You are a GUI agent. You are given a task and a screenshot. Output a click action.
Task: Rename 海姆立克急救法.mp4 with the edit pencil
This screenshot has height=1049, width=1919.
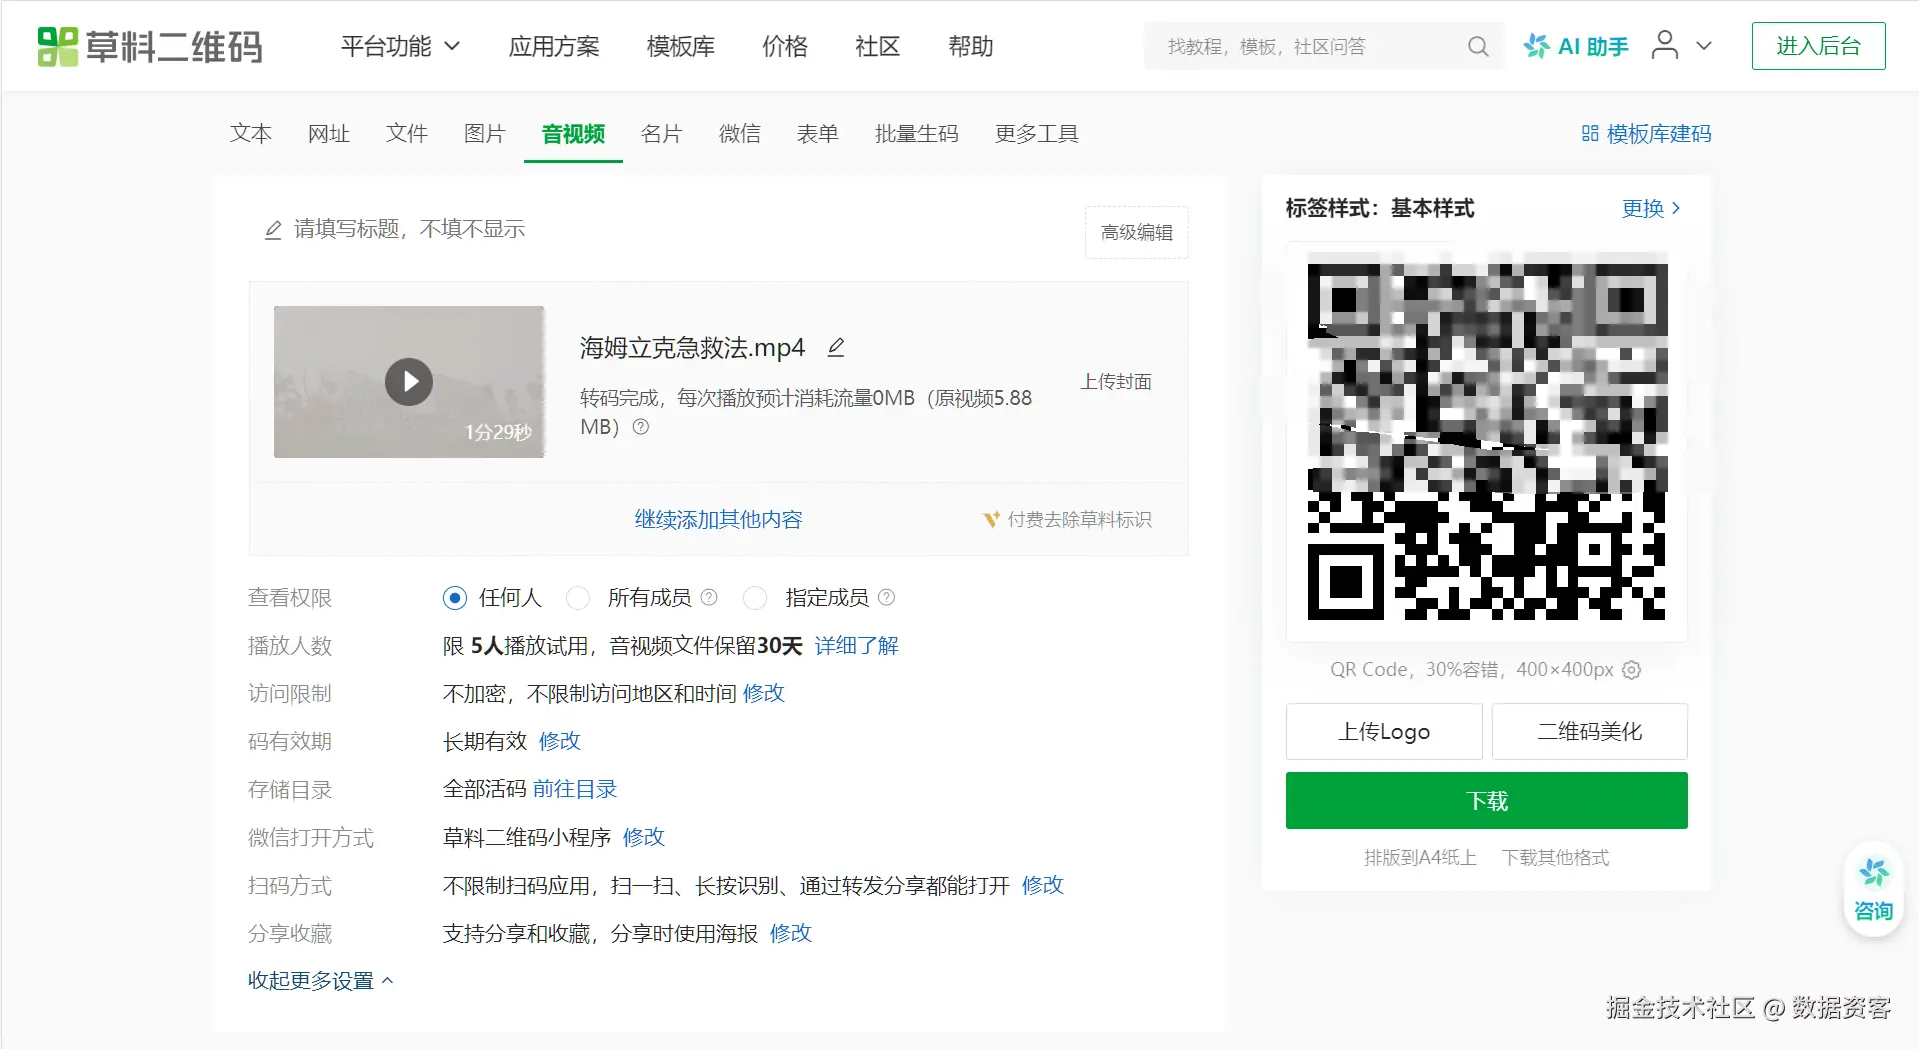tap(836, 347)
